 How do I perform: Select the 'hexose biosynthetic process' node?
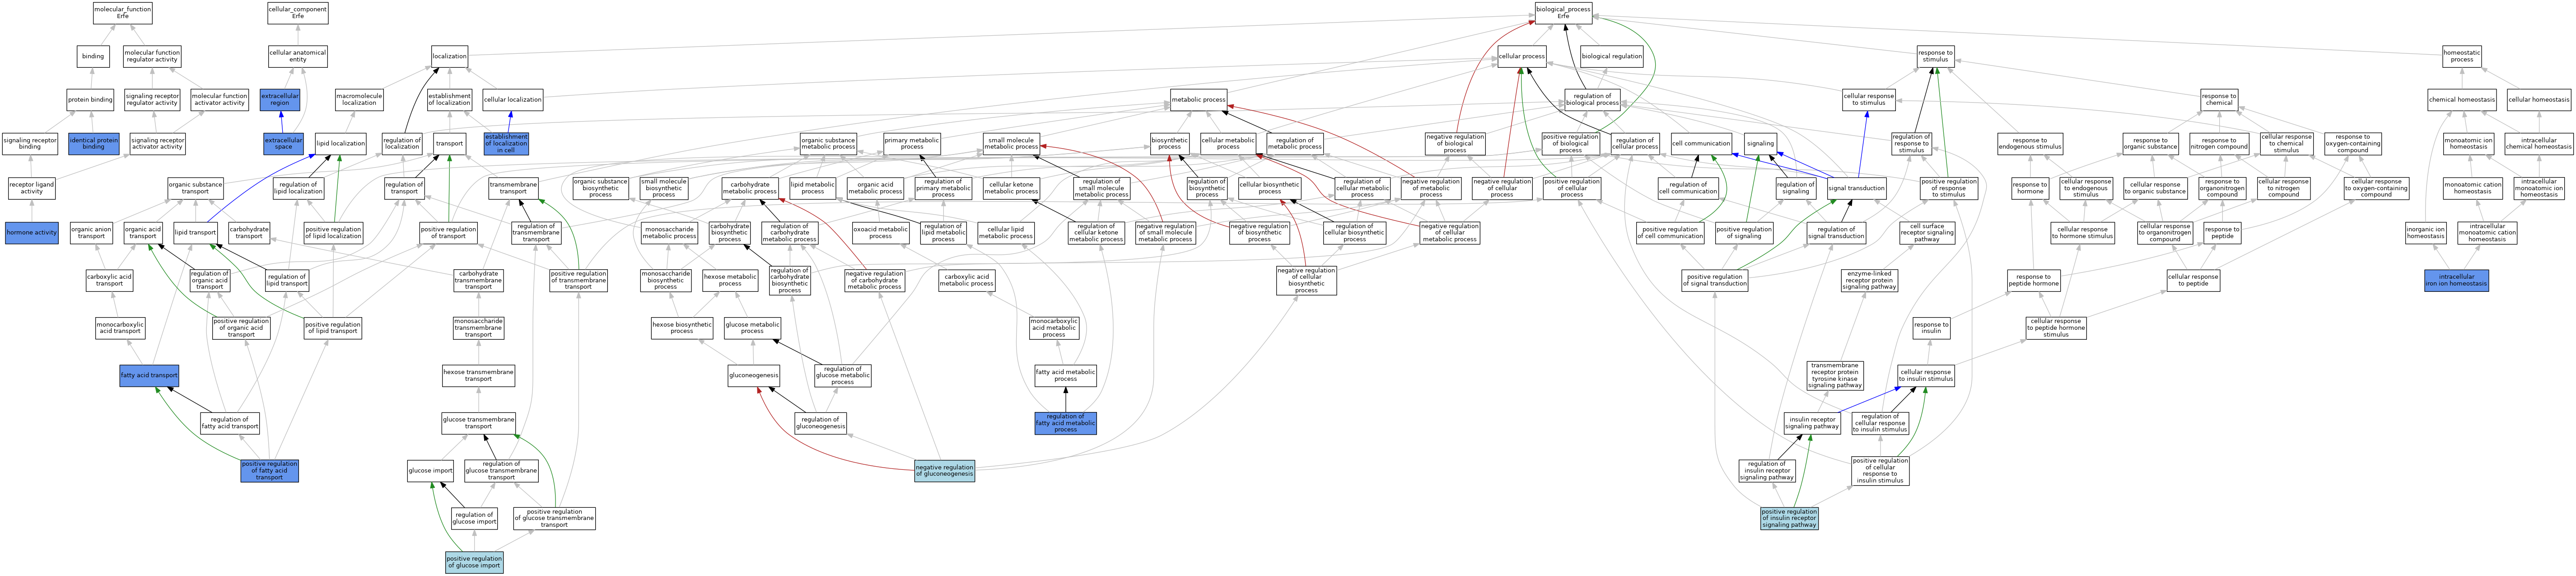click(682, 327)
